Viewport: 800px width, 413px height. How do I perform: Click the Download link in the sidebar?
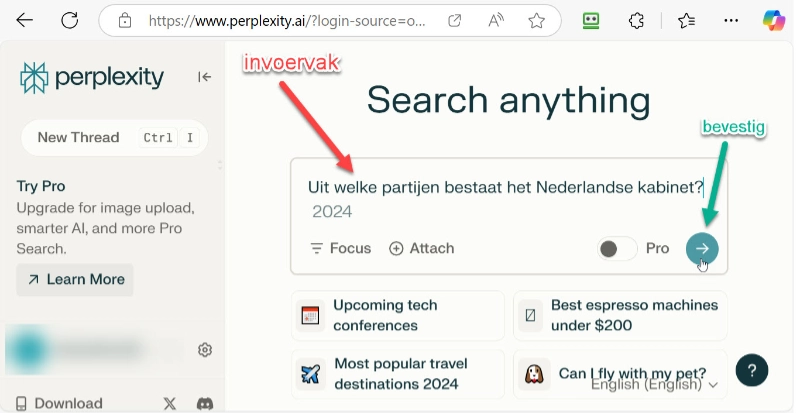pos(59,403)
